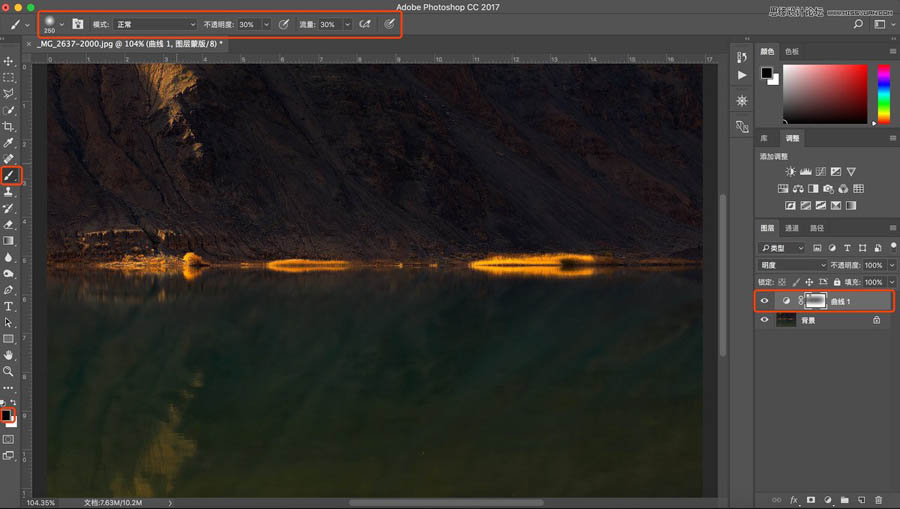Select the Rectangle shape tool

[x=9, y=339]
